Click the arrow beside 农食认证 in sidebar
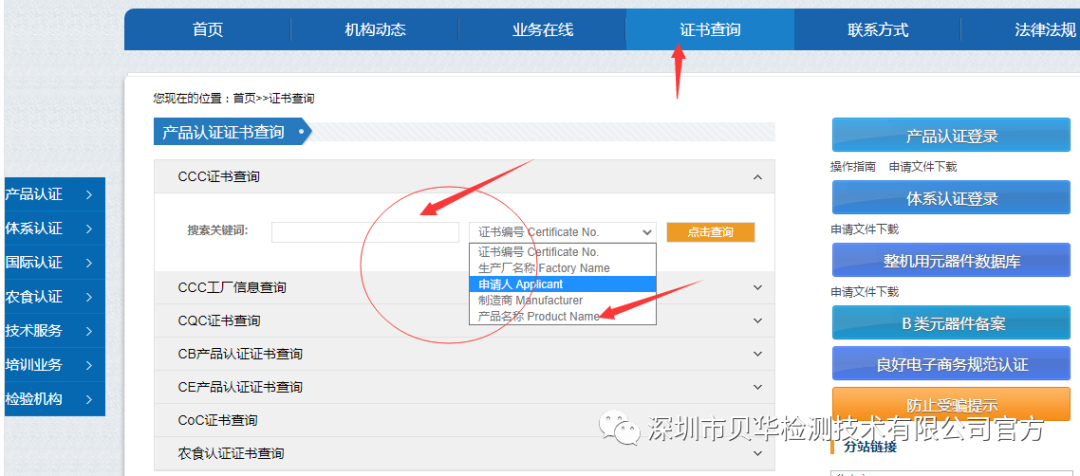 90,297
